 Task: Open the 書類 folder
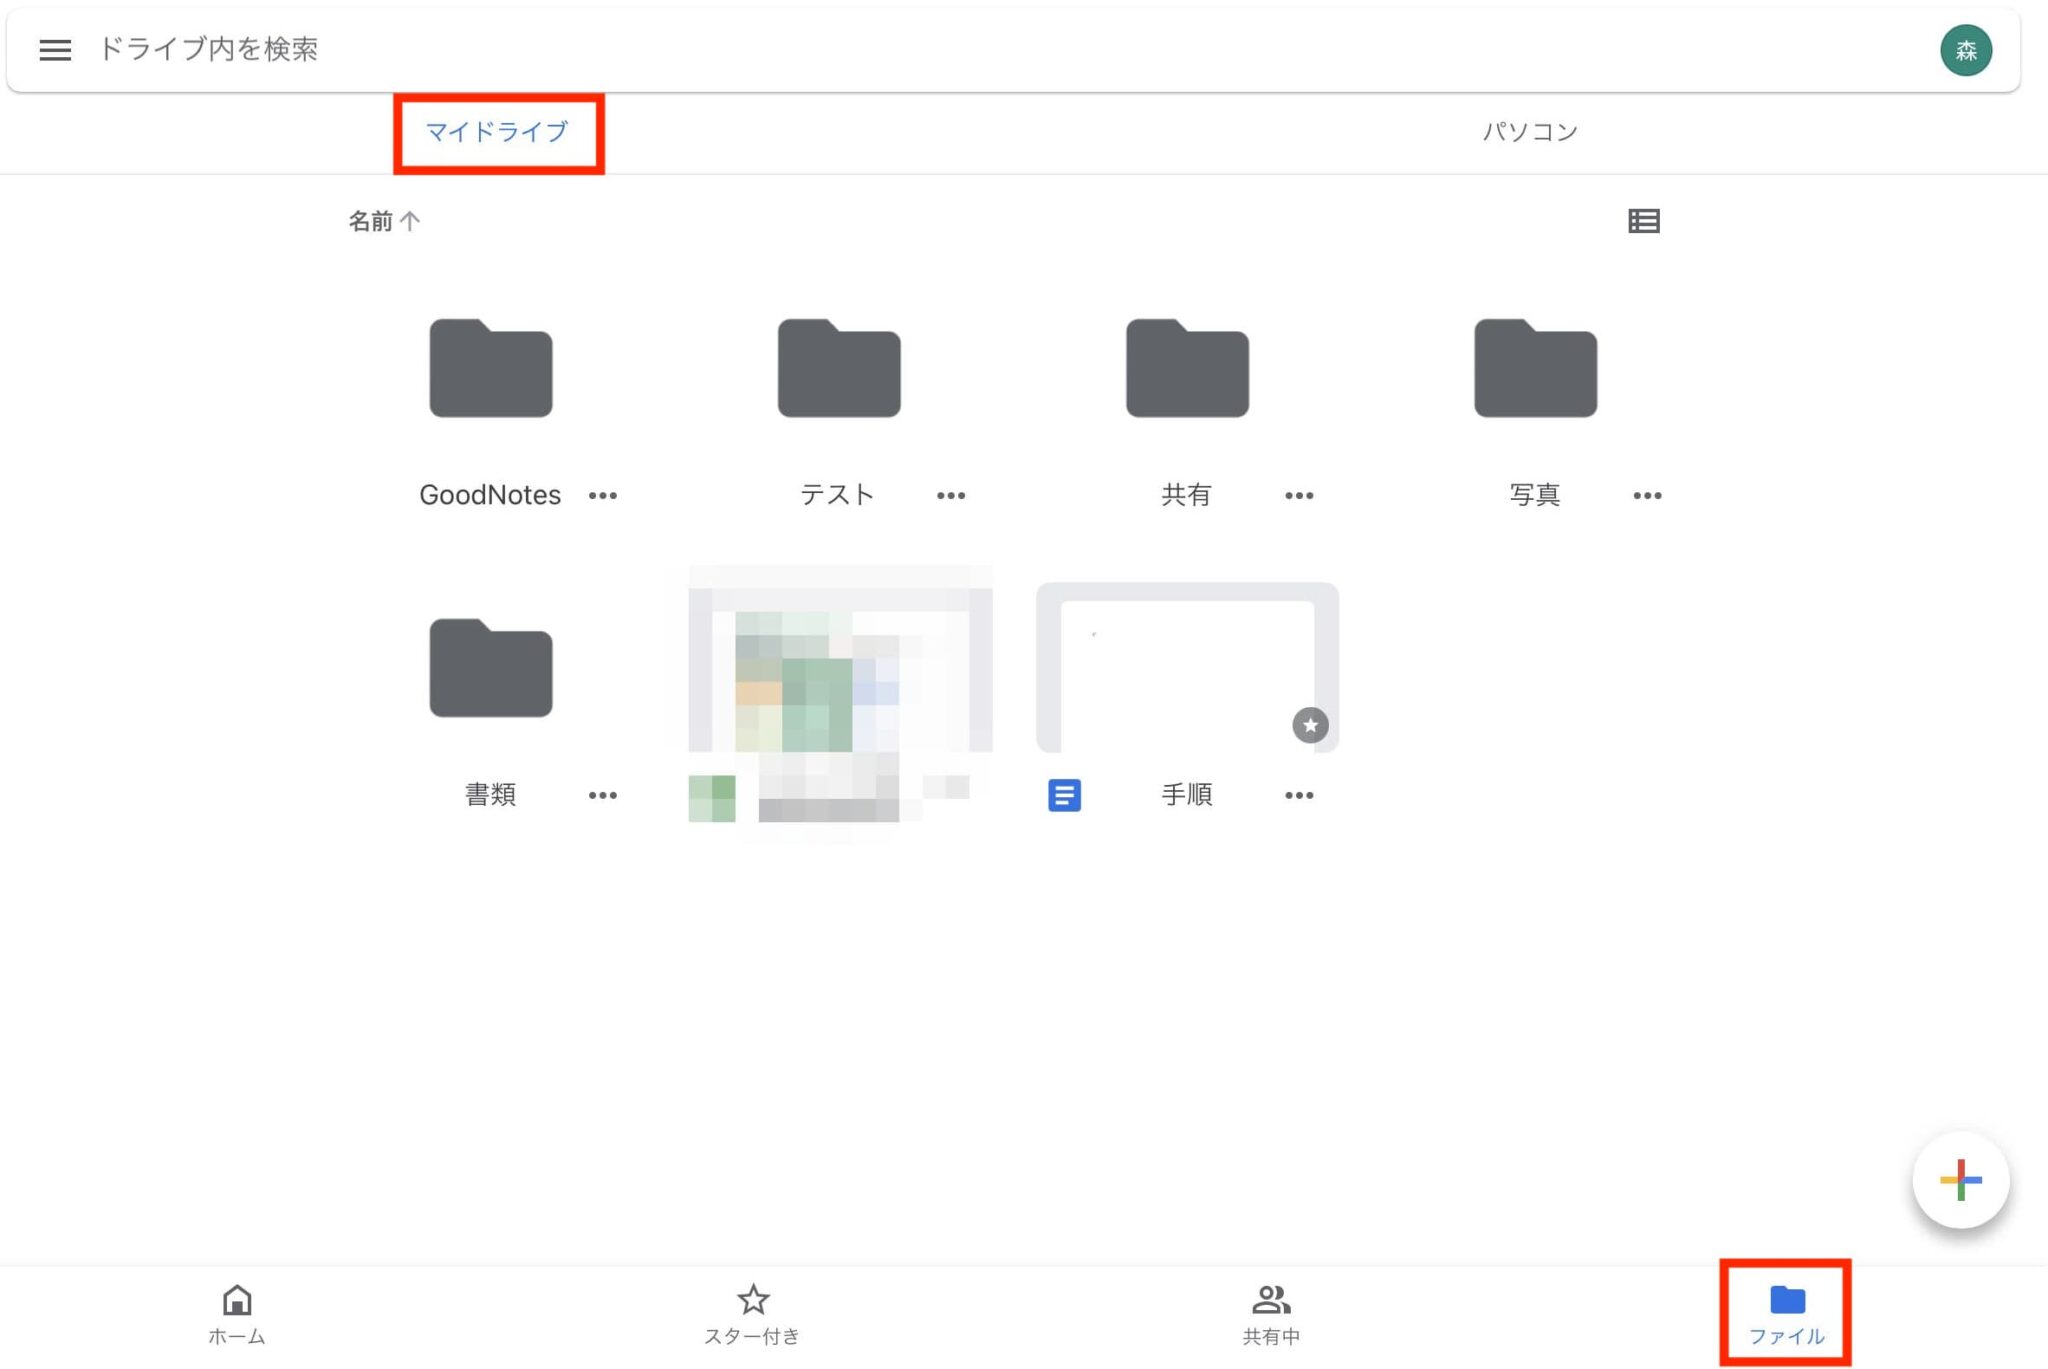pyautogui.click(x=490, y=668)
